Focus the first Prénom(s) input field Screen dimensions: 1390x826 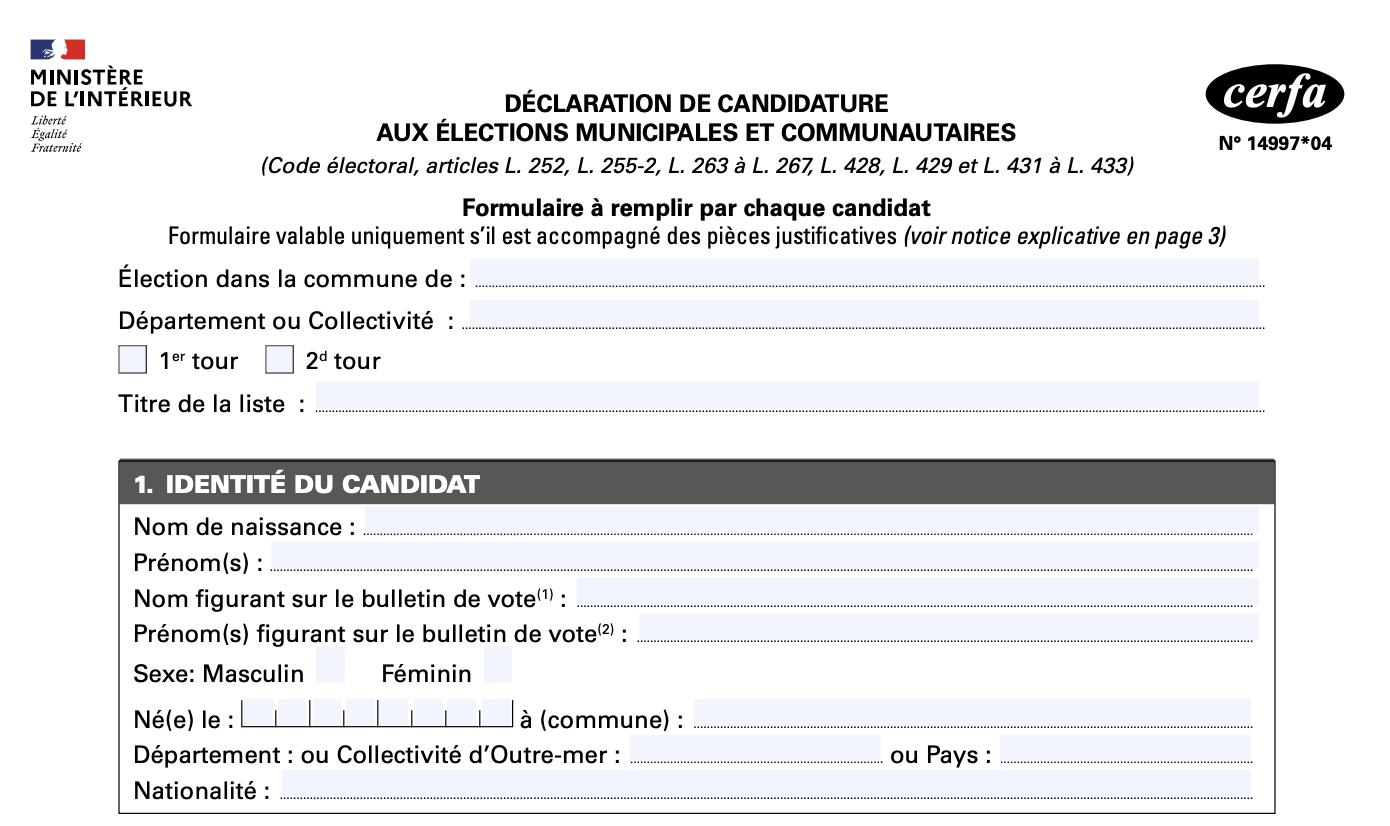coord(763,556)
